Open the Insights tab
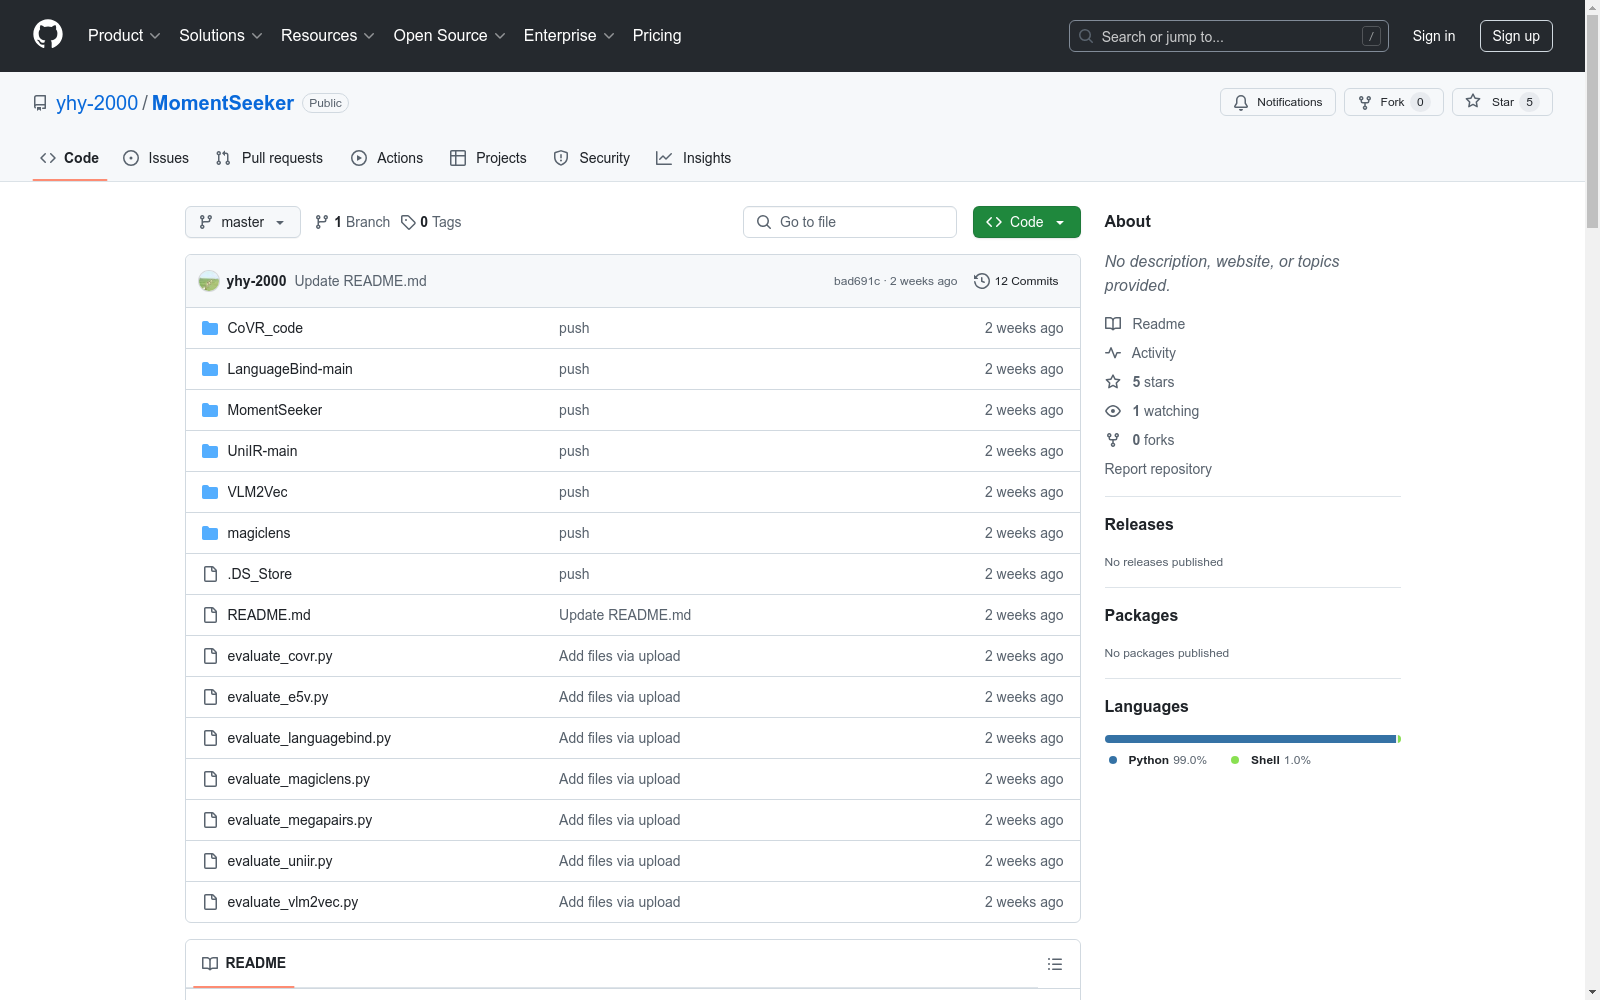Viewport: 1600px width, 1000px height. 693,158
